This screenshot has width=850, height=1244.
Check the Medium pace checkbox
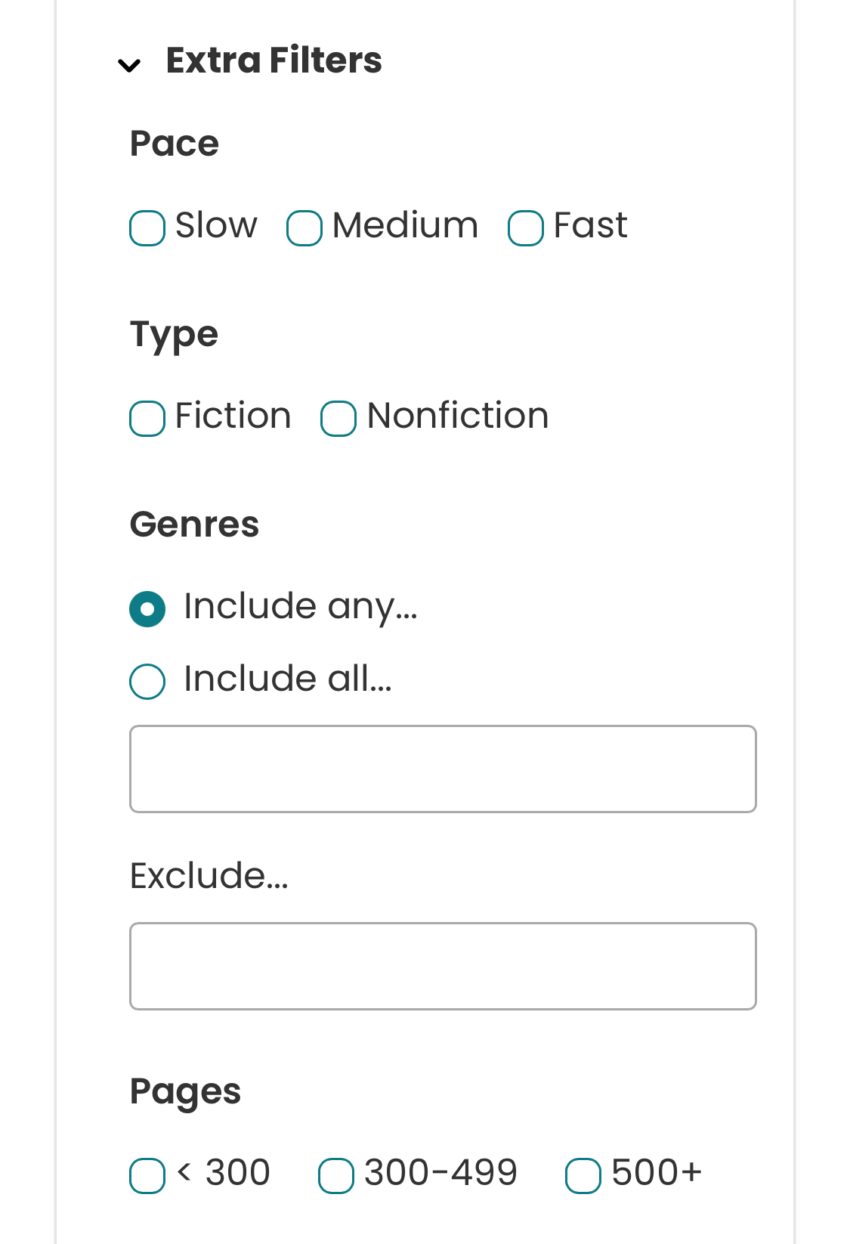pyautogui.click(x=303, y=228)
